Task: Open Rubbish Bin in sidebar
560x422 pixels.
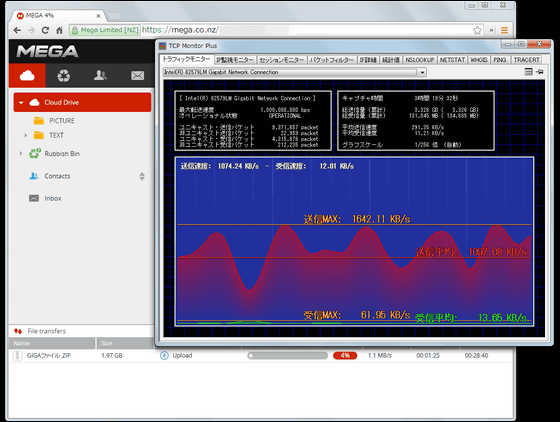Action: click(62, 154)
